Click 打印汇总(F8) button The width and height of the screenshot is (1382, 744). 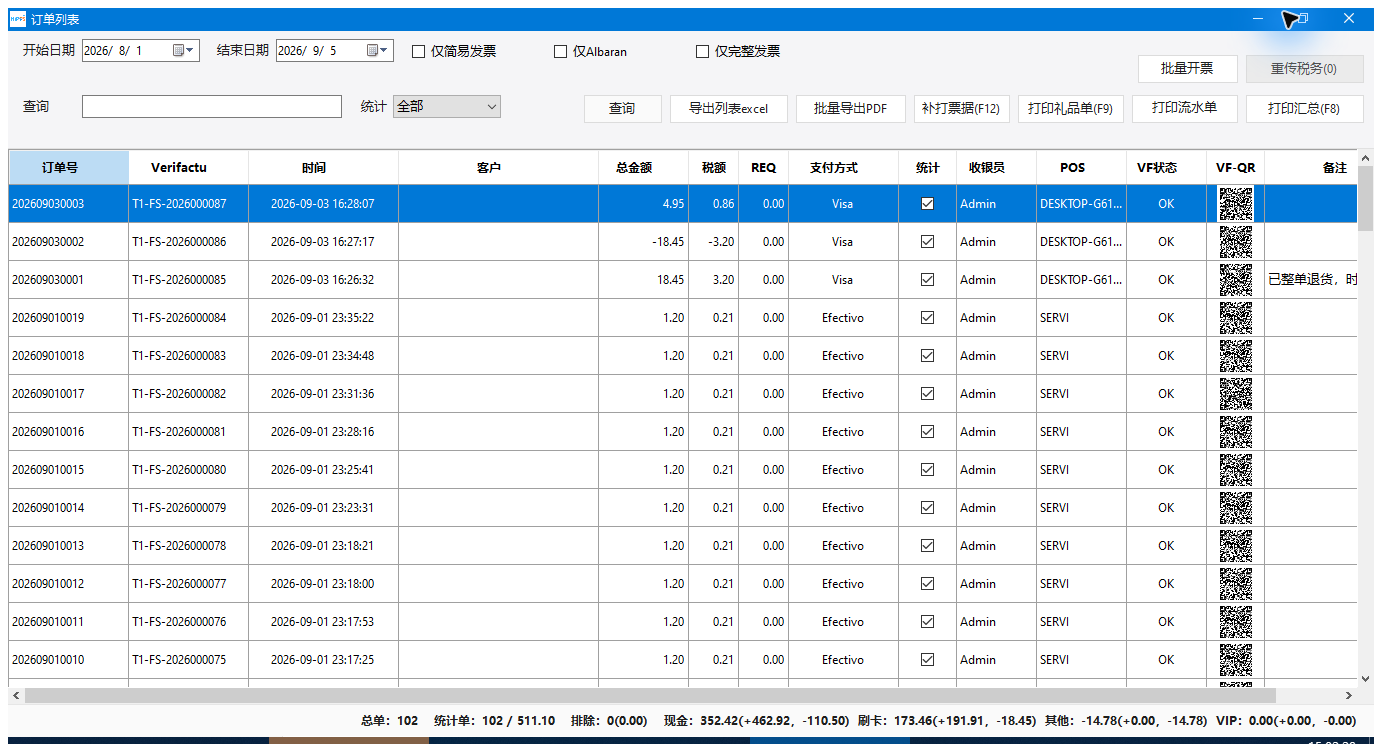1304,108
